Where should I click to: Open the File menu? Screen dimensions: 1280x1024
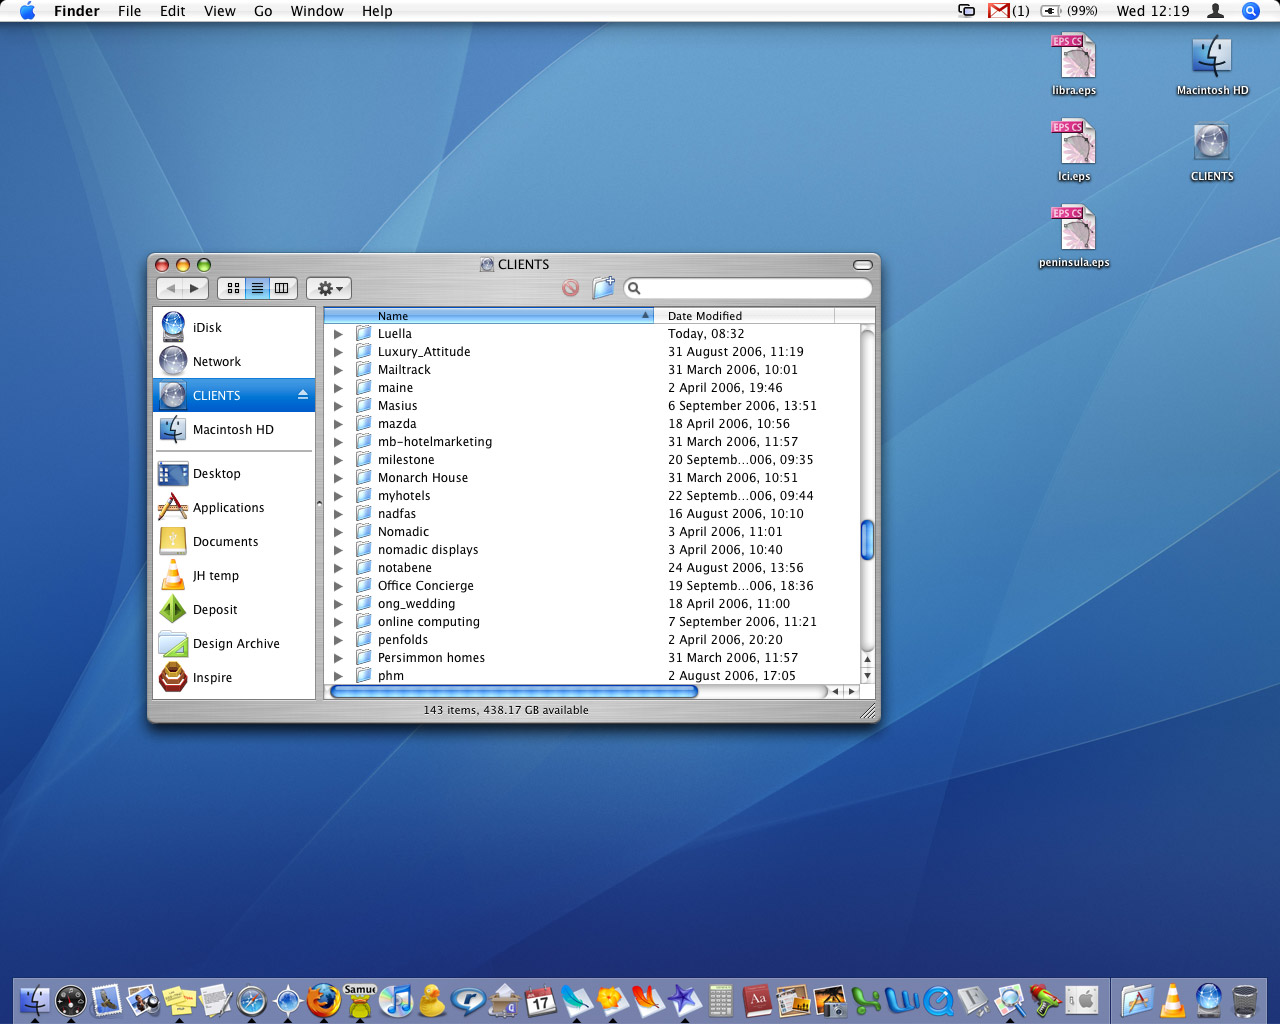(129, 11)
